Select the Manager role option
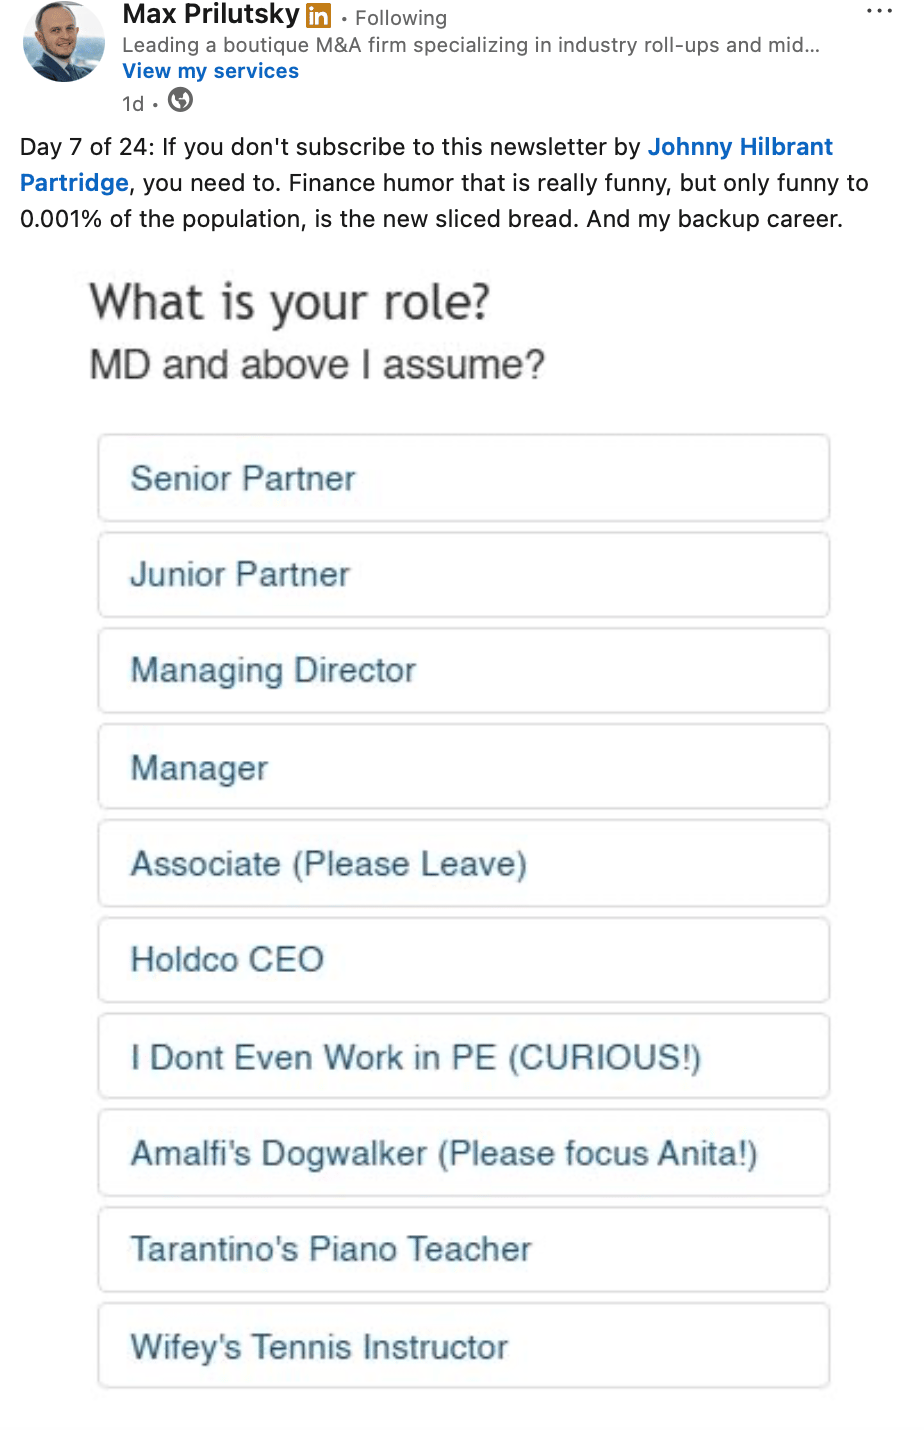 point(463,767)
